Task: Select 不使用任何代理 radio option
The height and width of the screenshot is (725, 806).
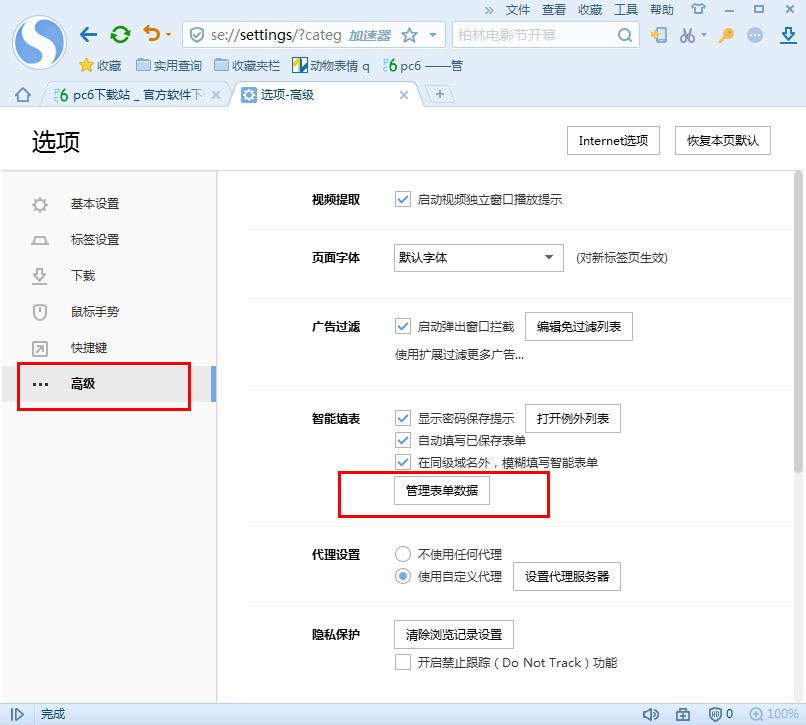Action: (x=403, y=553)
